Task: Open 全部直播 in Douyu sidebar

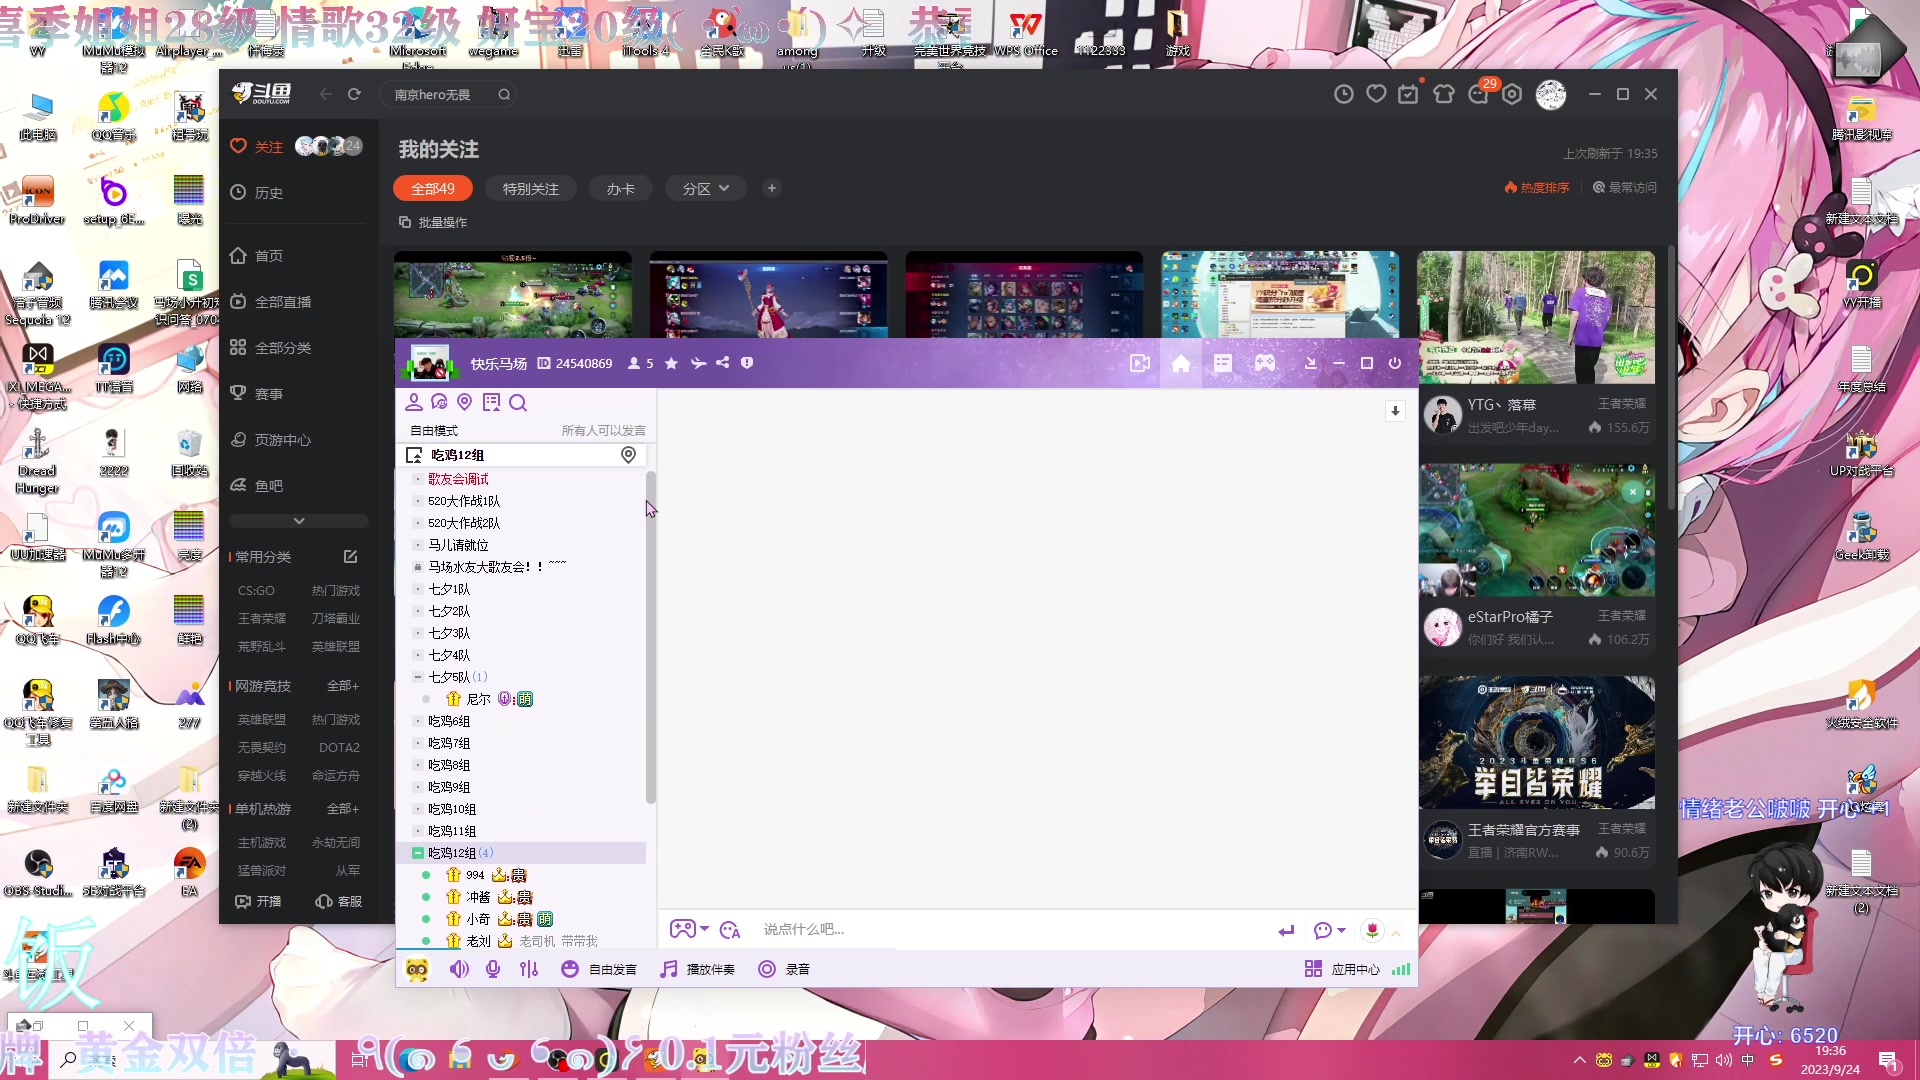Action: click(271, 302)
